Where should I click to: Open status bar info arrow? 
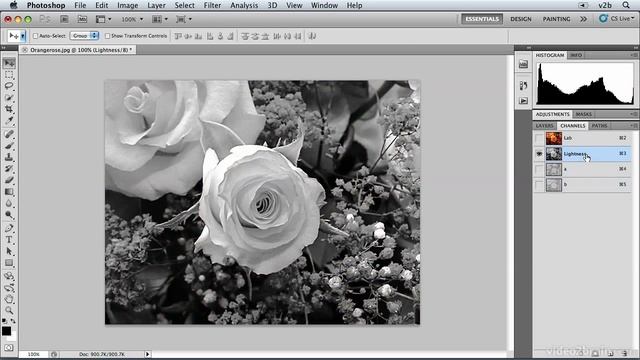click(147, 354)
